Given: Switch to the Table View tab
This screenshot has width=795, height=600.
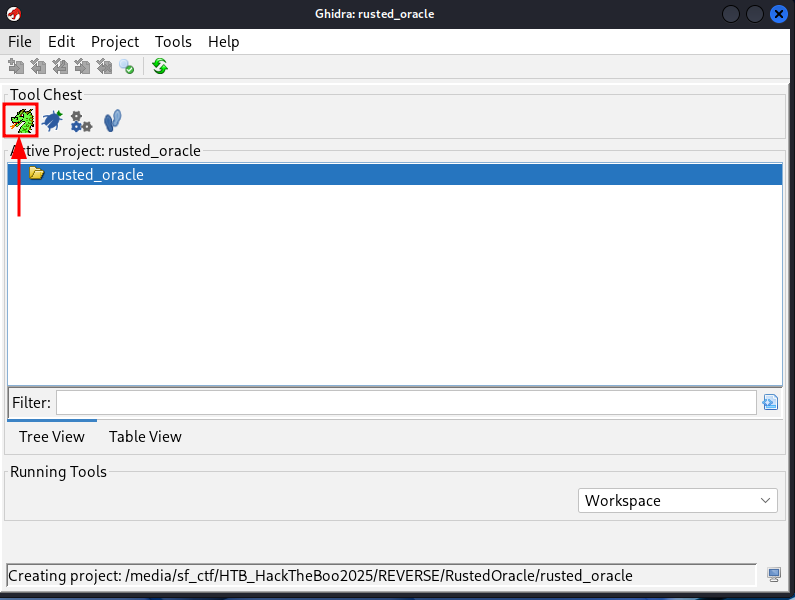Looking at the screenshot, I should point(145,436).
